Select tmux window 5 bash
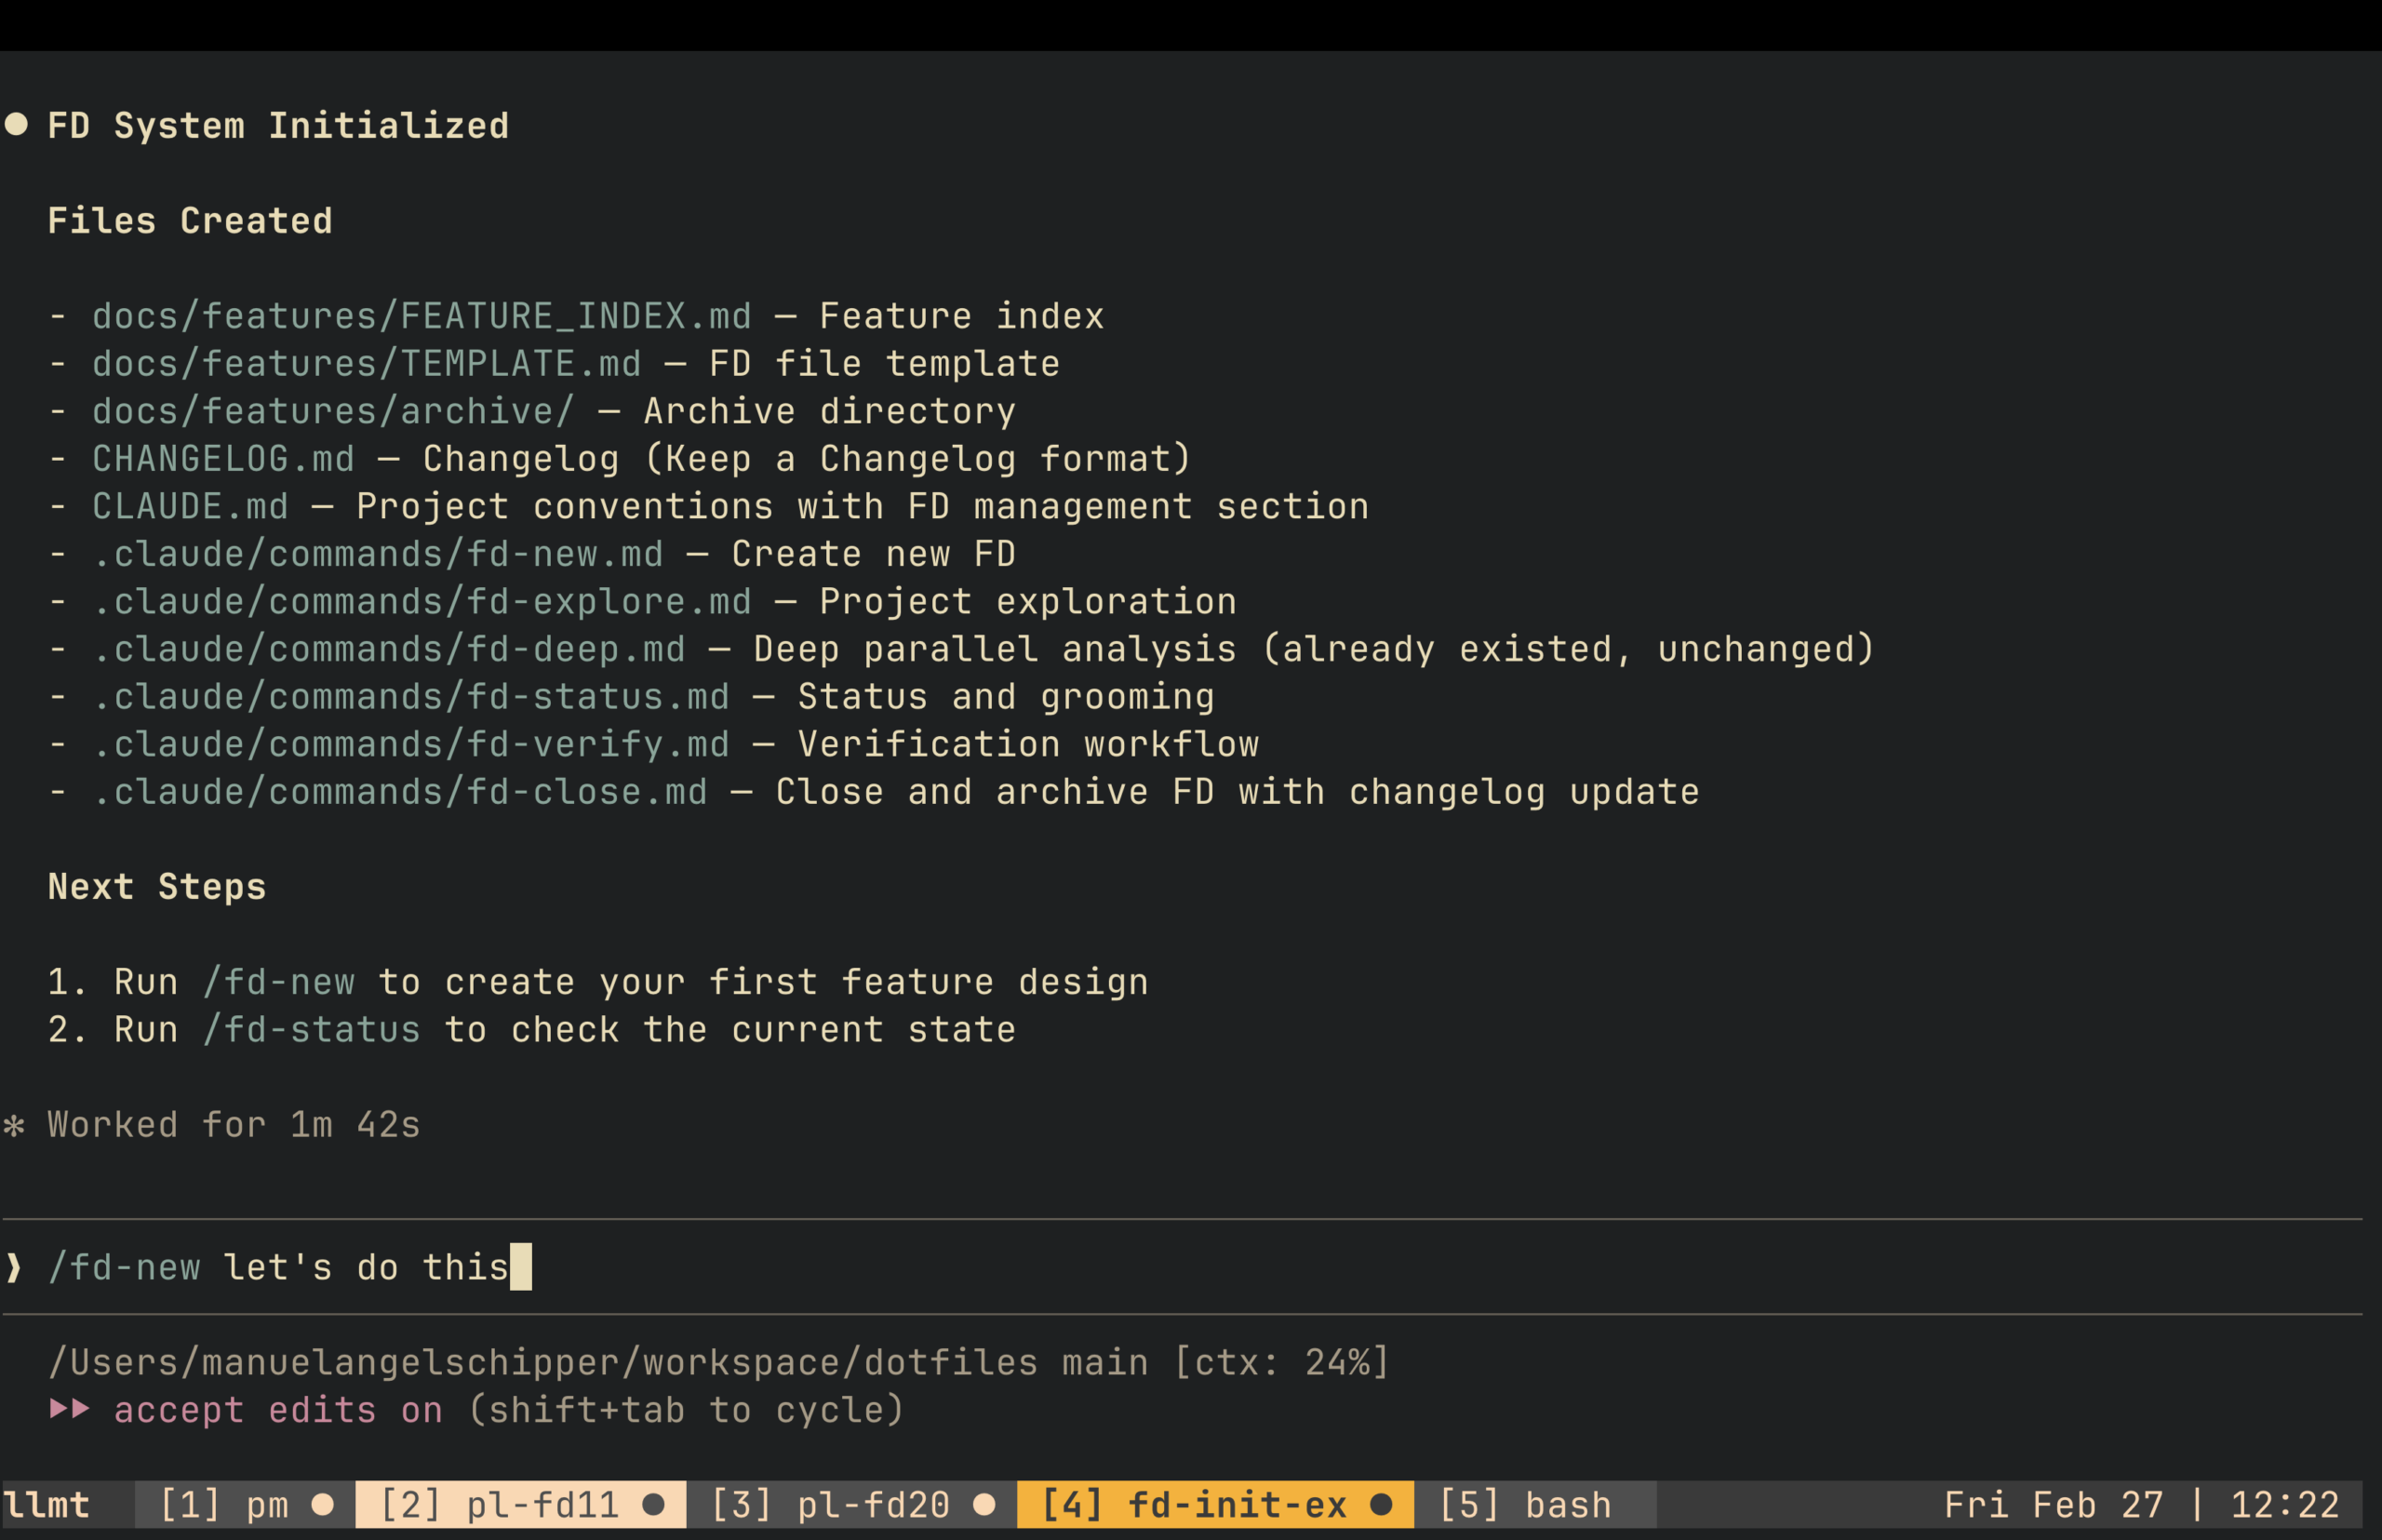2382x1540 pixels. 1525,1505
